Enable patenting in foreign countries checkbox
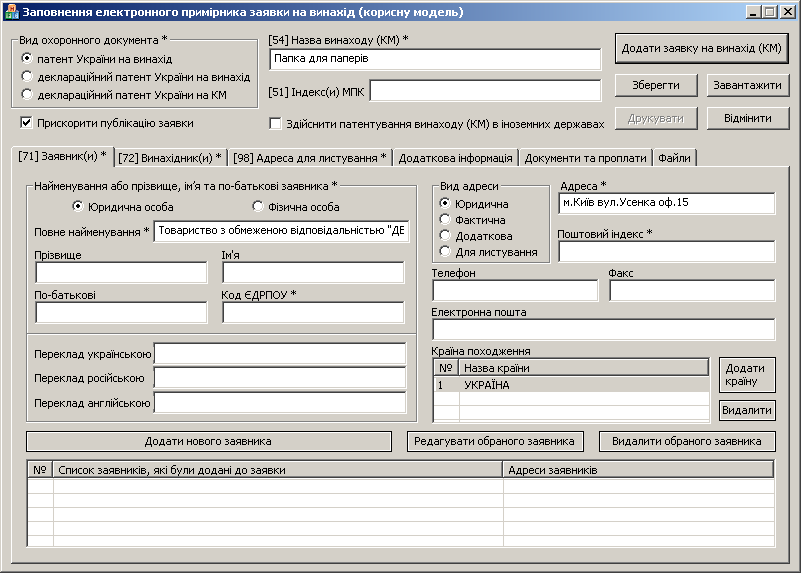Viewport: 801px width, 573px height. [x=275, y=124]
